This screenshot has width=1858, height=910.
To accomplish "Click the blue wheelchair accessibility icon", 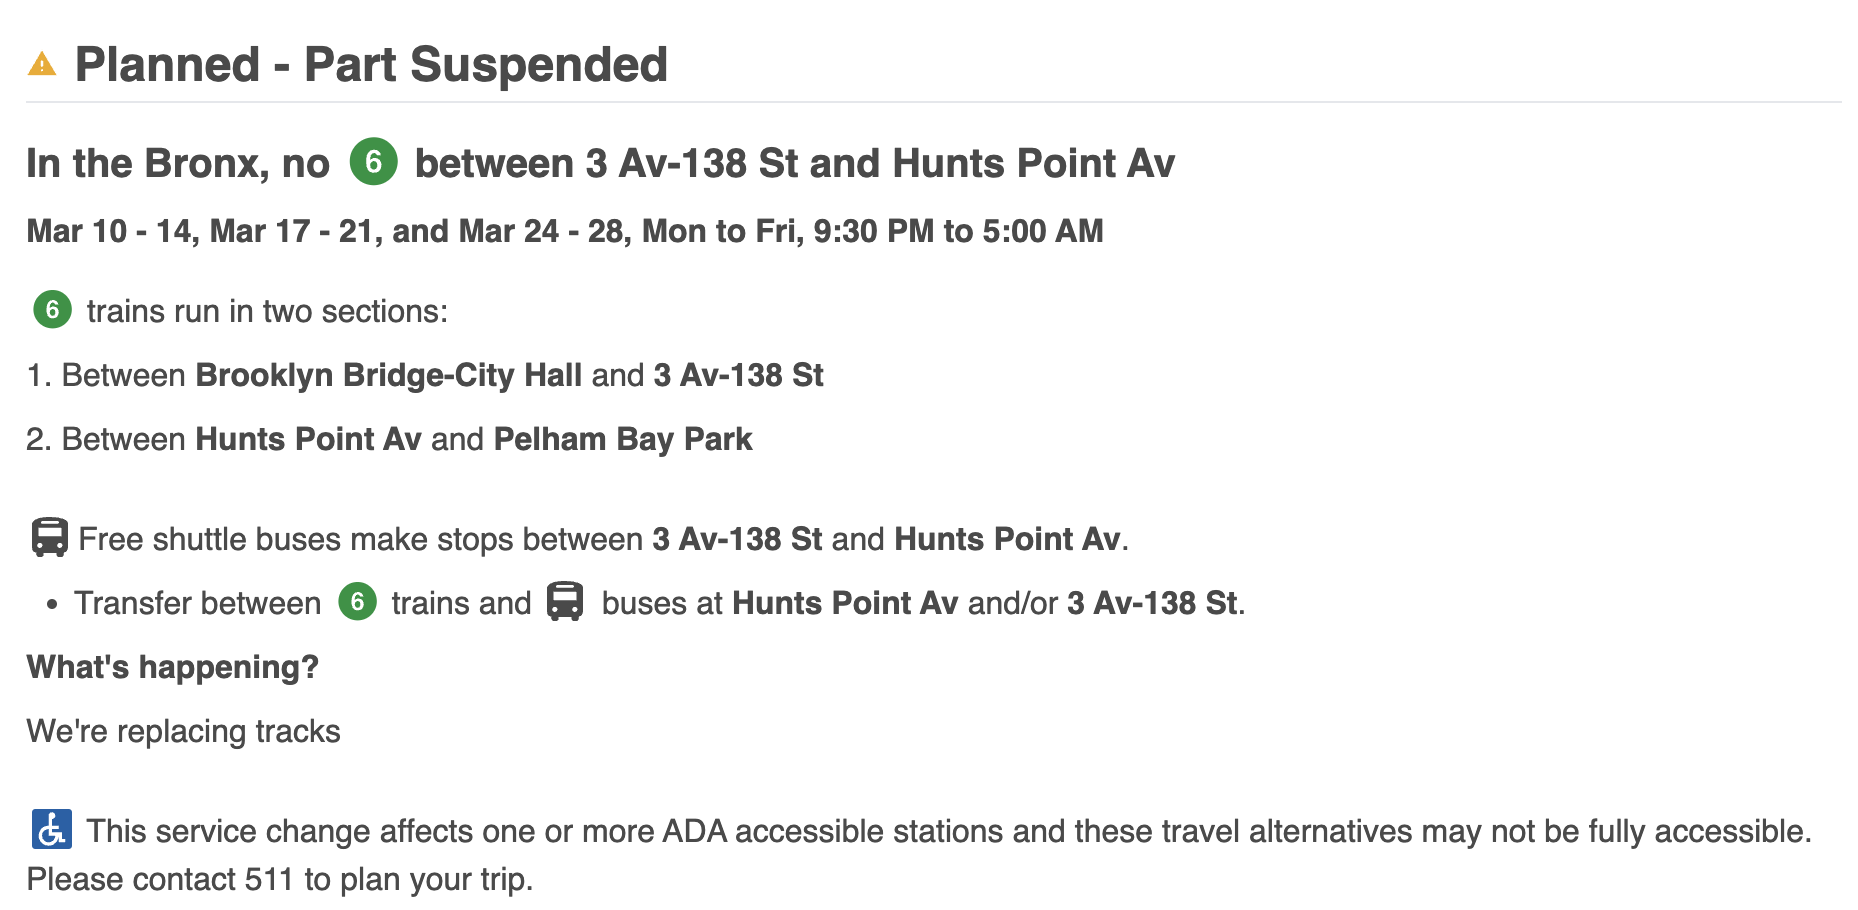I will tap(51, 829).
